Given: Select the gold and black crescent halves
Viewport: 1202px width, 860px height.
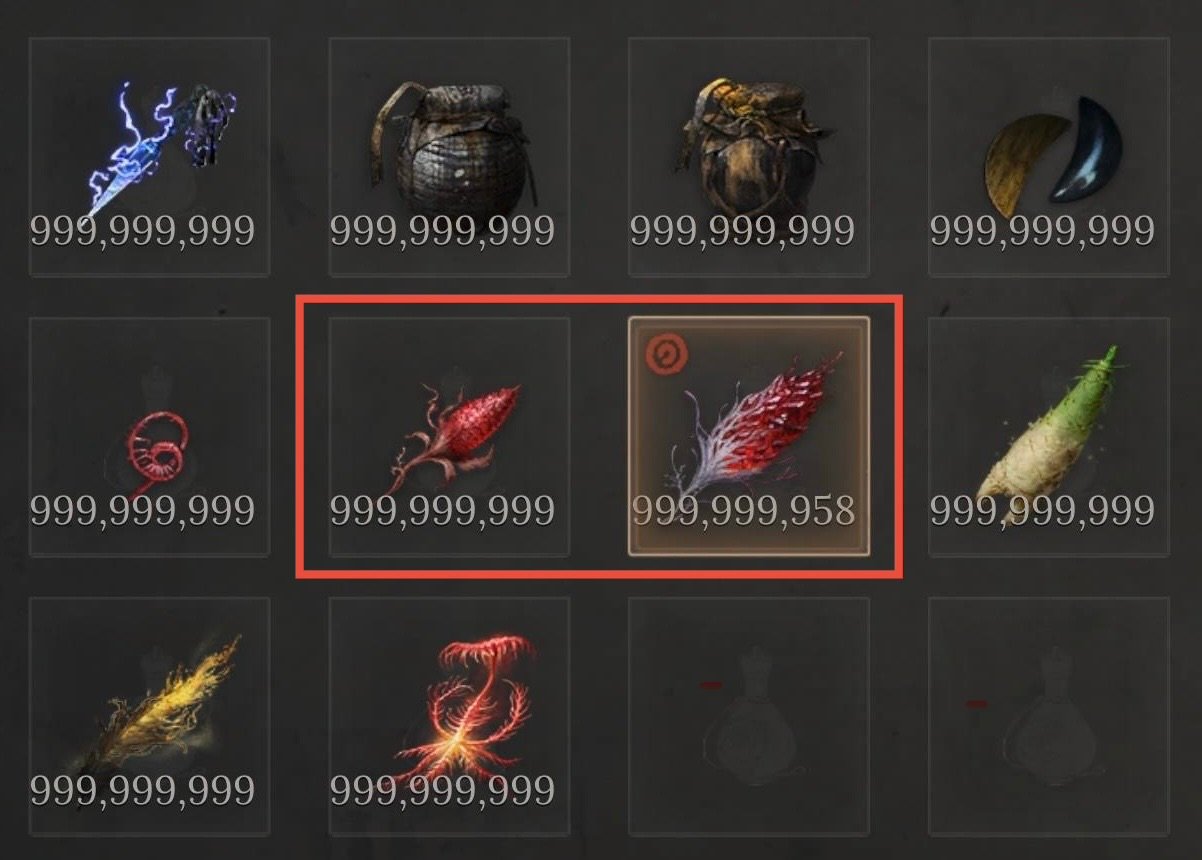Looking at the screenshot, I should [x=1049, y=157].
